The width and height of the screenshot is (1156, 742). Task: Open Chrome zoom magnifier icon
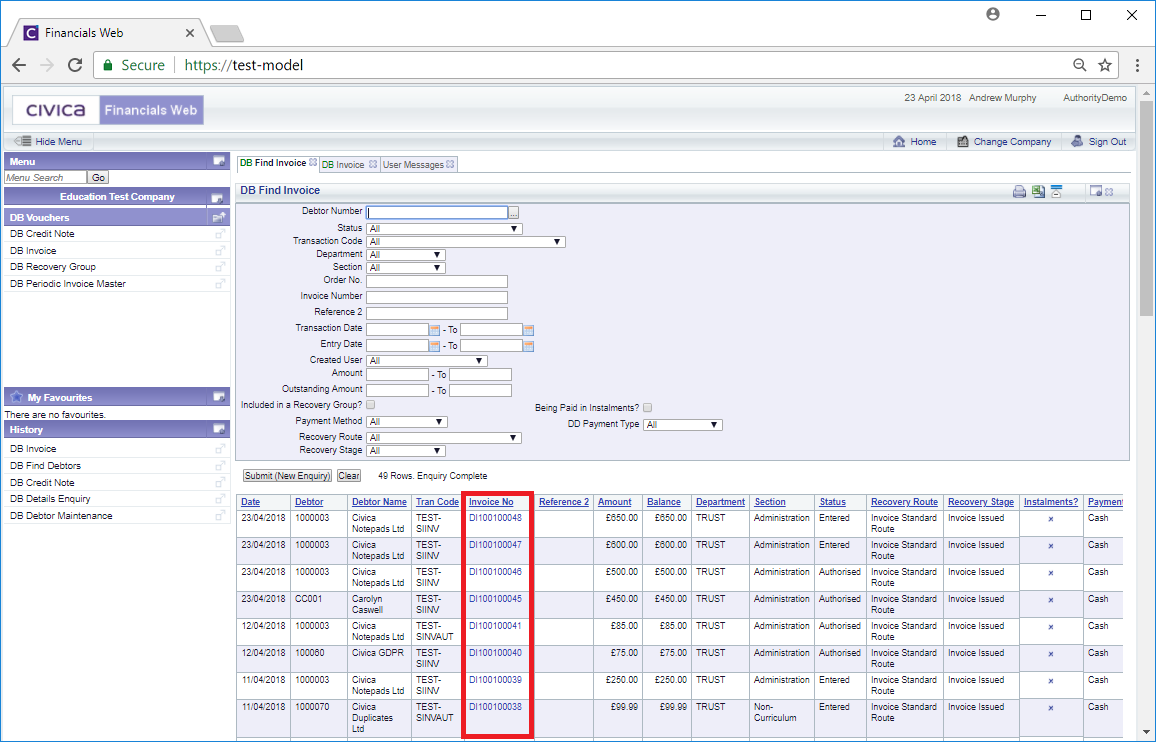click(x=1079, y=65)
